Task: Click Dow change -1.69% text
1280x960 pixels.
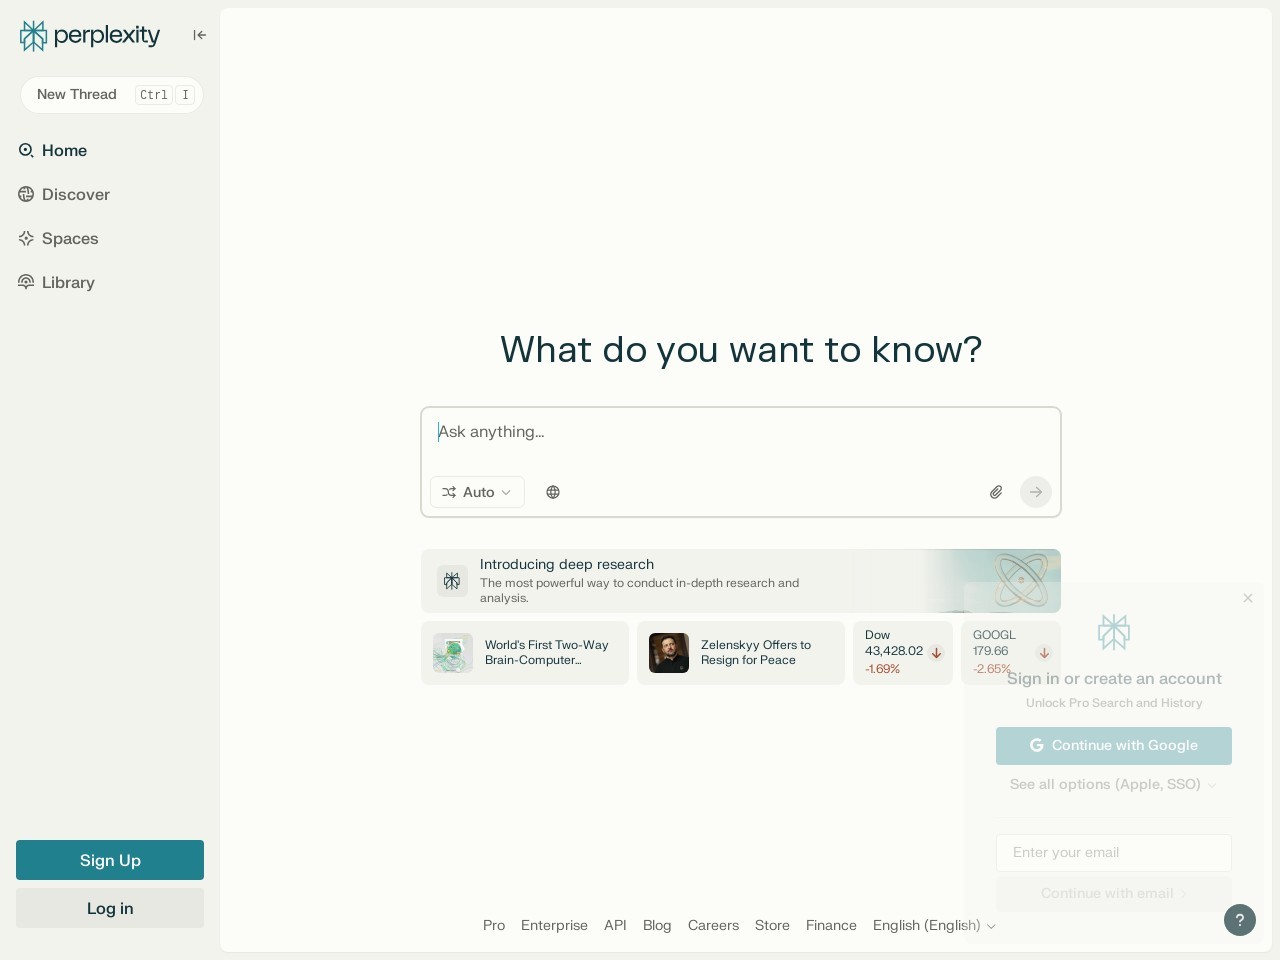Action: pyautogui.click(x=882, y=669)
